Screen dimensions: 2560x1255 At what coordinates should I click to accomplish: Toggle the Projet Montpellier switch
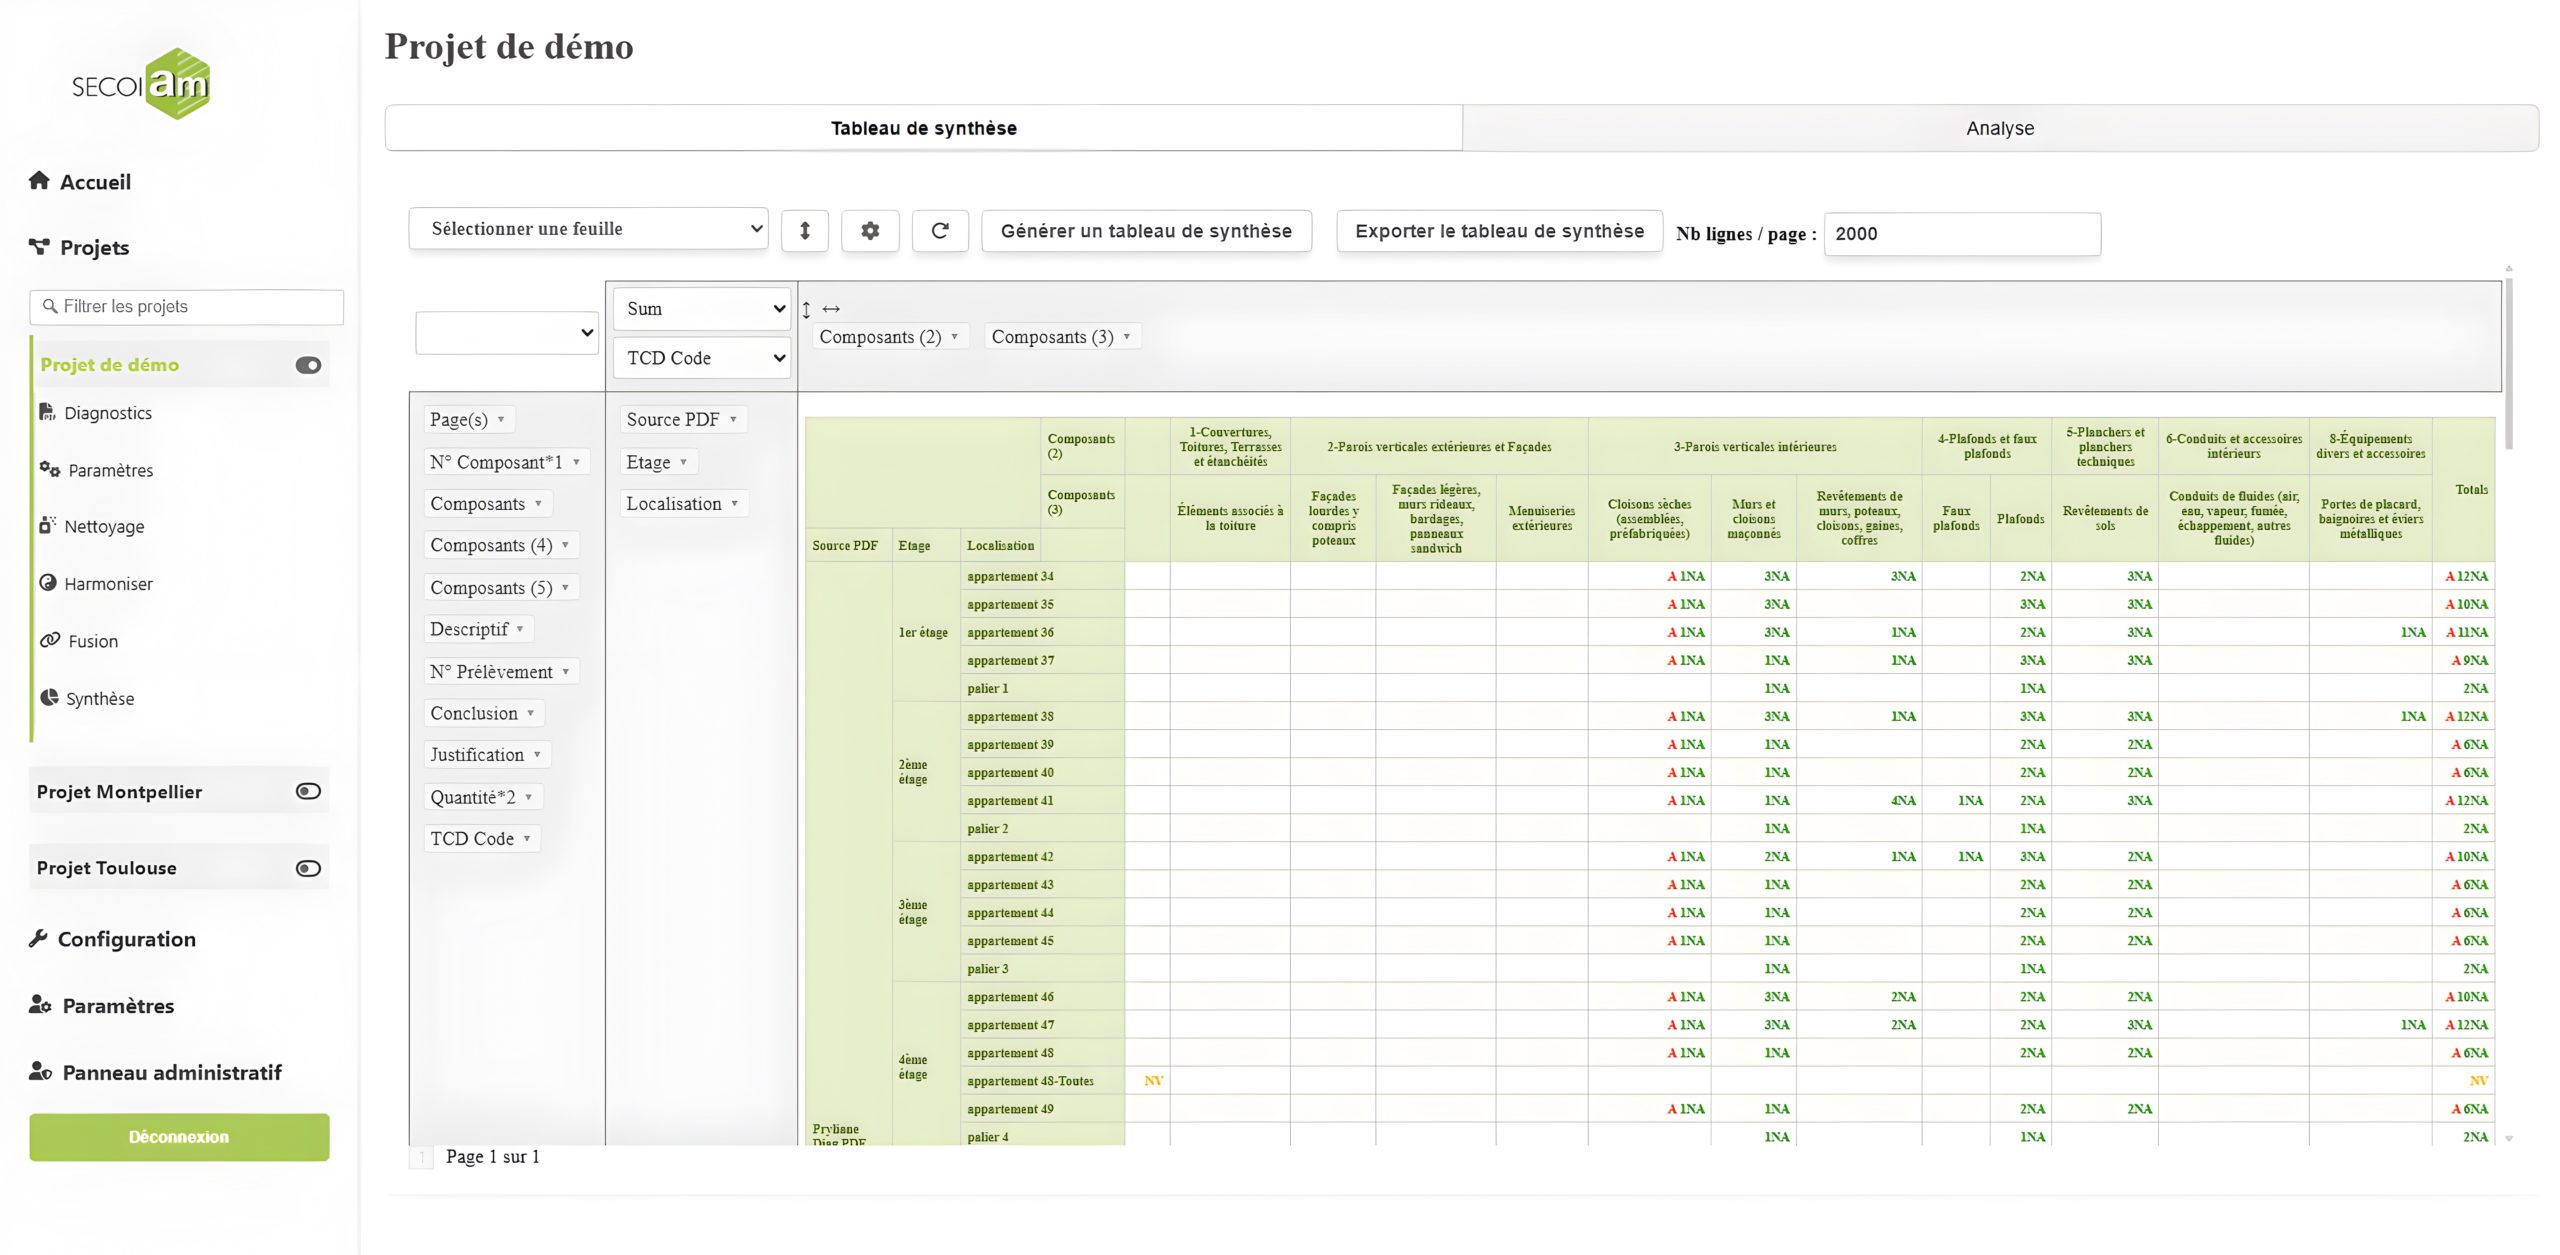308,791
